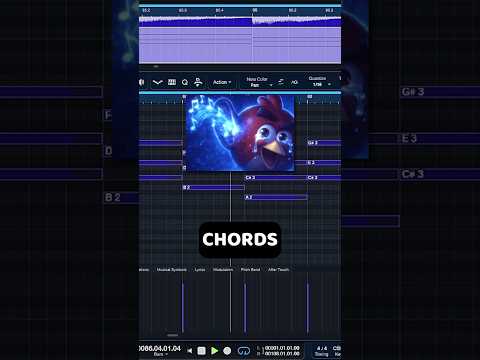Switch to the Musical Symbols lane tab
The height and width of the screenshot is (360, 480).
click(172, 269)
